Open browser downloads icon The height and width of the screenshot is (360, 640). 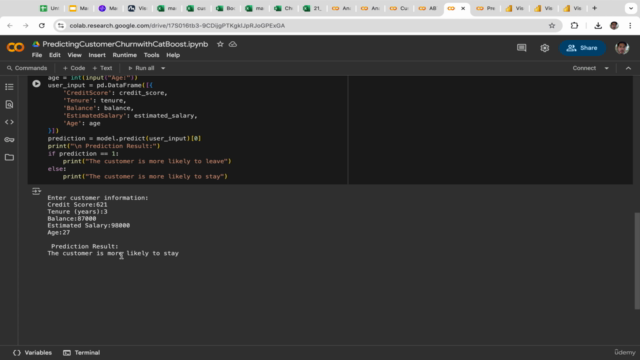point(598,25)
